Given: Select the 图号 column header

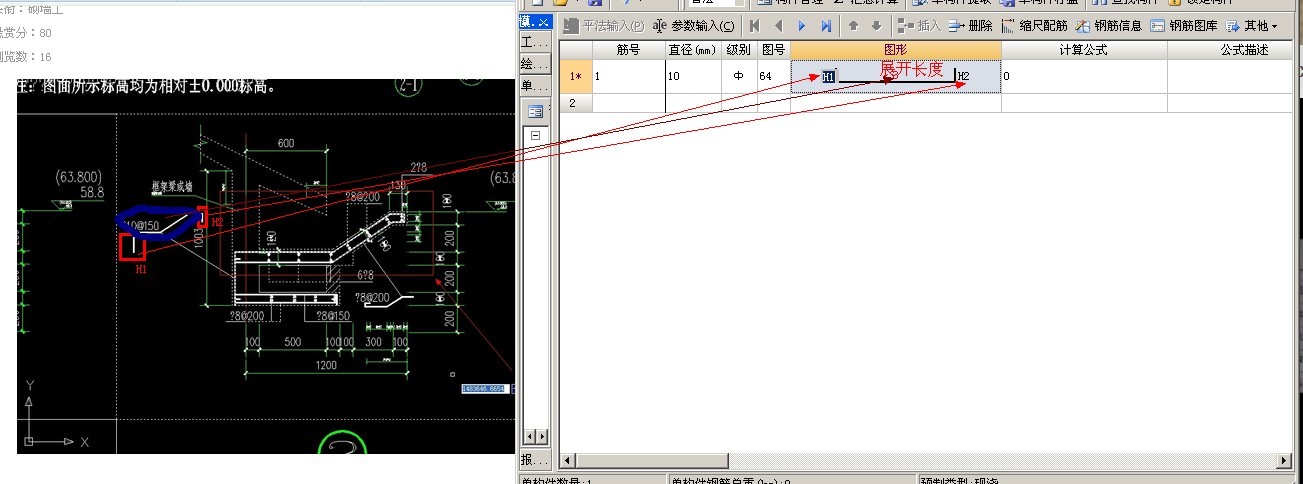Looking at the screenshot, I should click(x=774, y=50).
